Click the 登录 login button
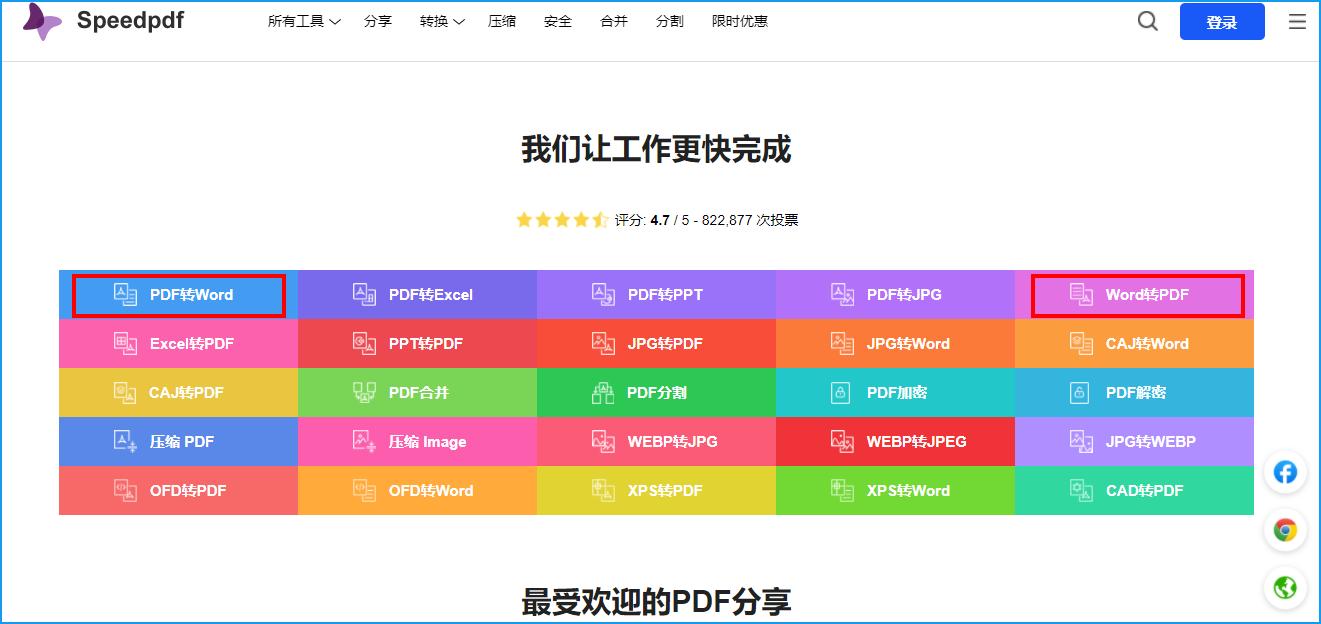The width and height of the screenshot is (1321, 624). tap(1222, 20)
